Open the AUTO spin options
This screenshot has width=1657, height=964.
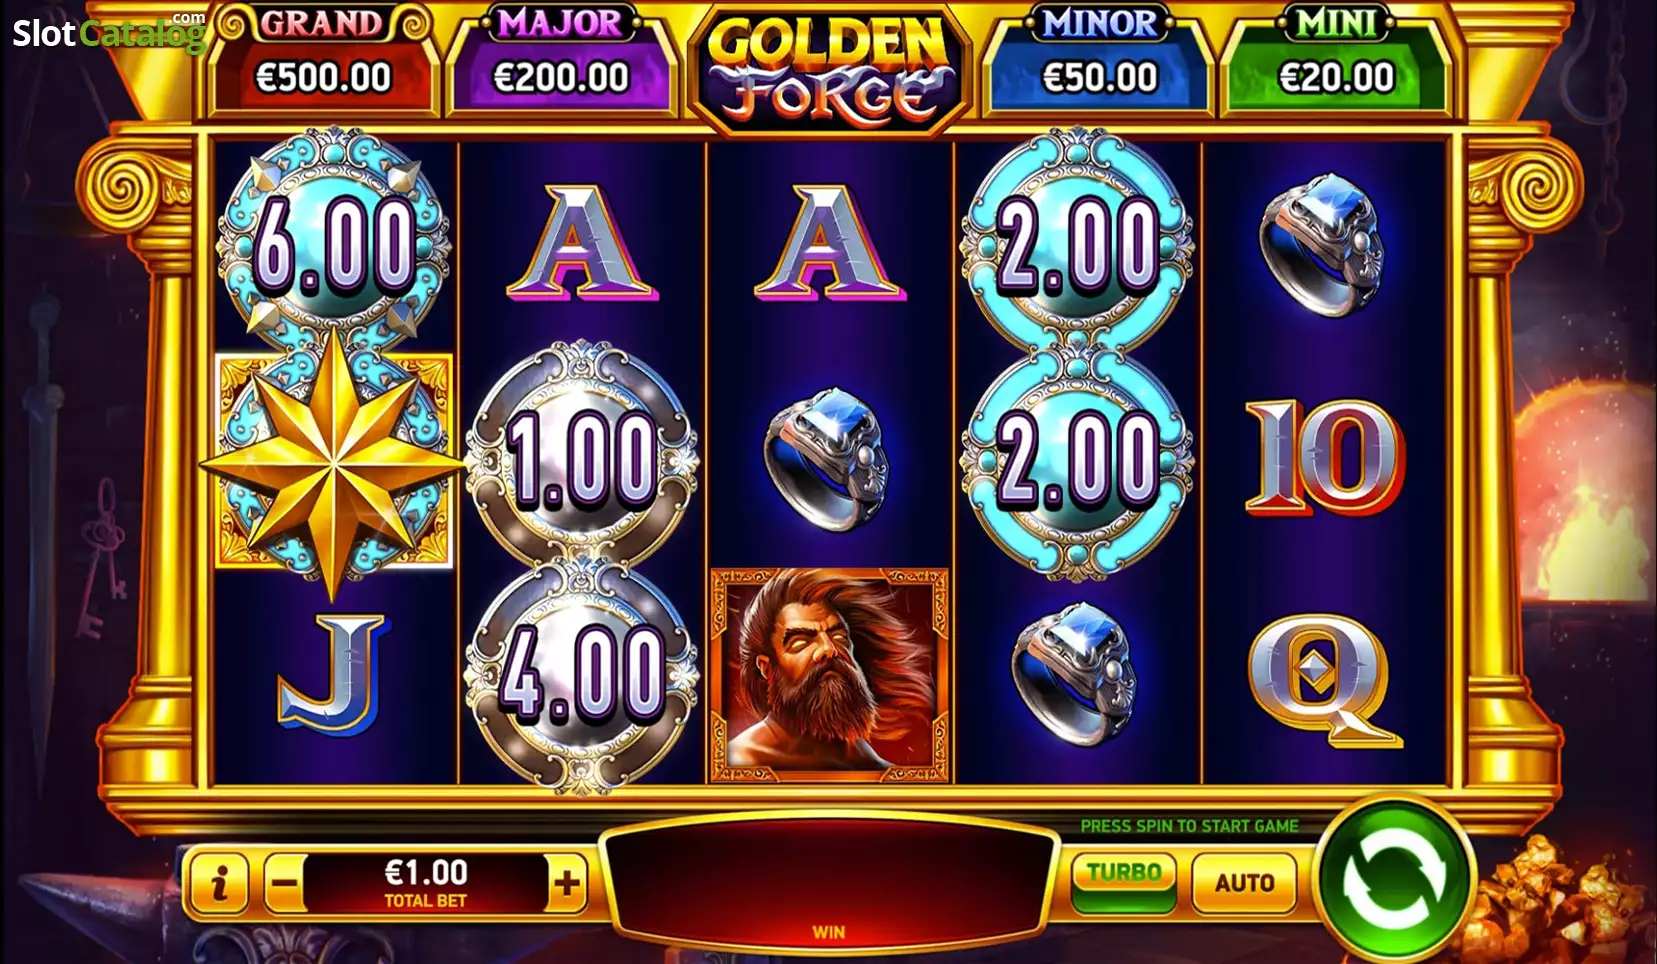point(1245,882)
